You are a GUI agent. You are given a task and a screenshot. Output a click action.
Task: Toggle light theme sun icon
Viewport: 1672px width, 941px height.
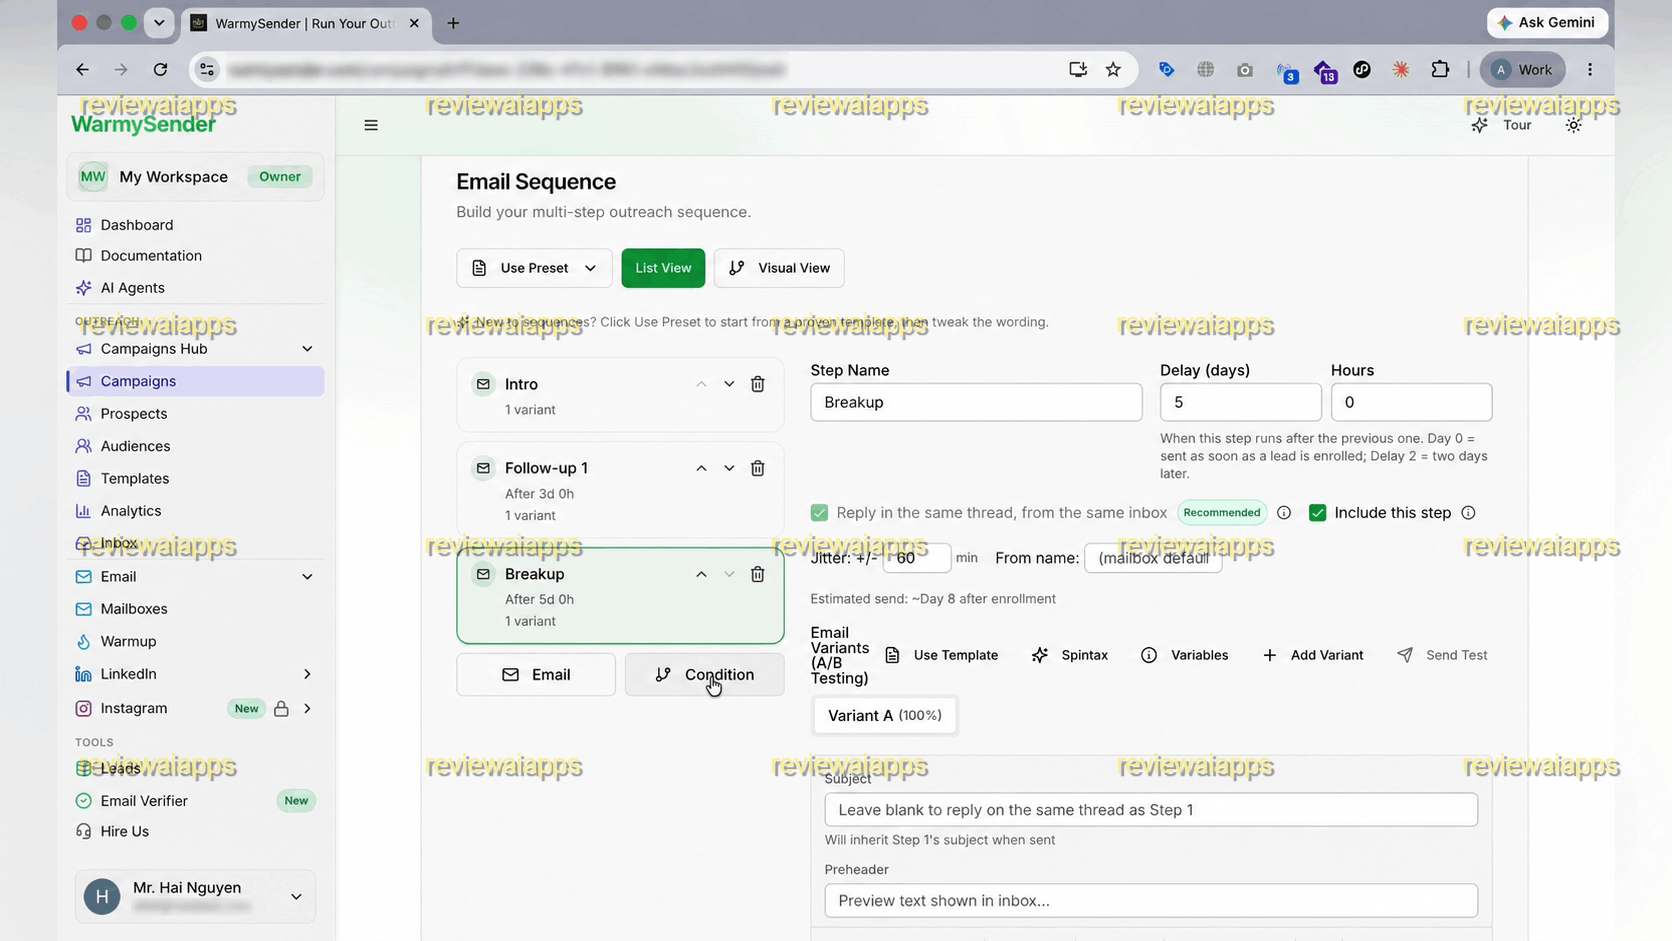click(x=1573, y=125)
